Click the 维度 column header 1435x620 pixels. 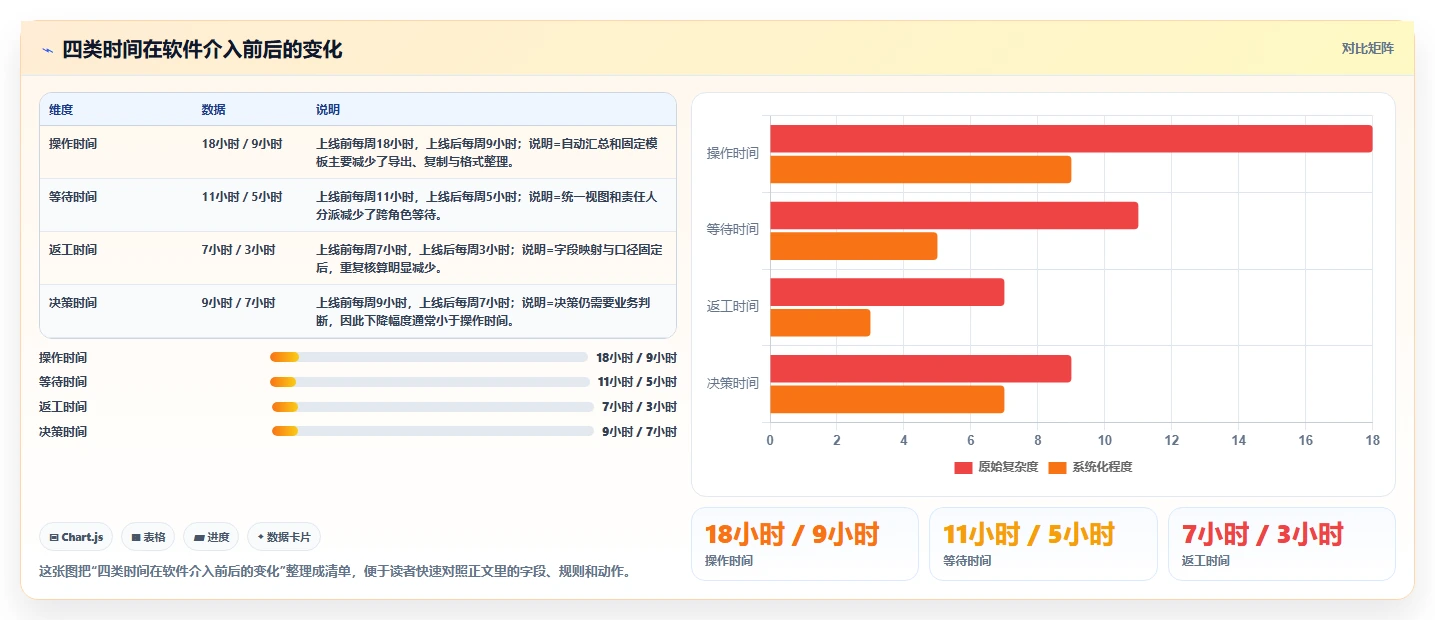(x=61, y=109)
